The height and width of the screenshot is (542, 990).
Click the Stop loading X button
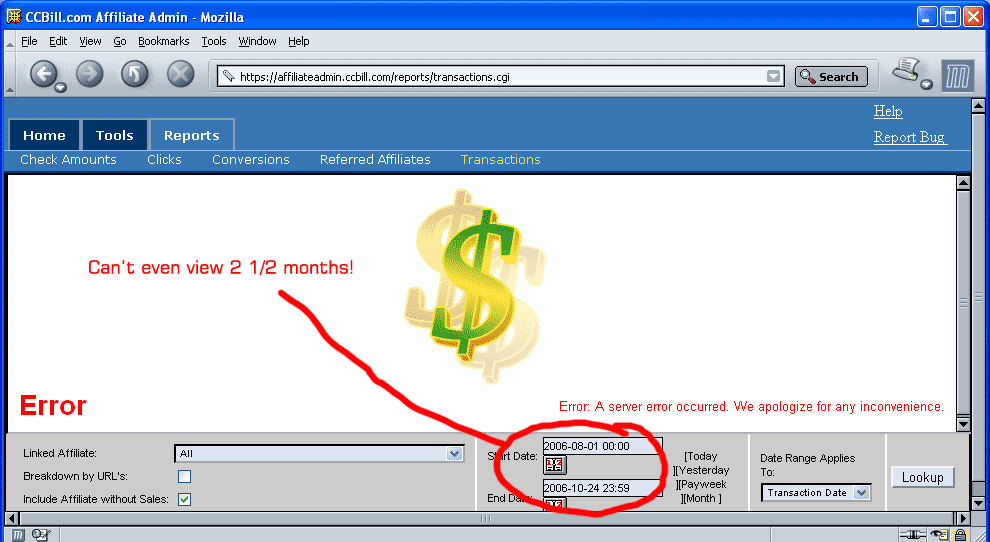[181, 75]
